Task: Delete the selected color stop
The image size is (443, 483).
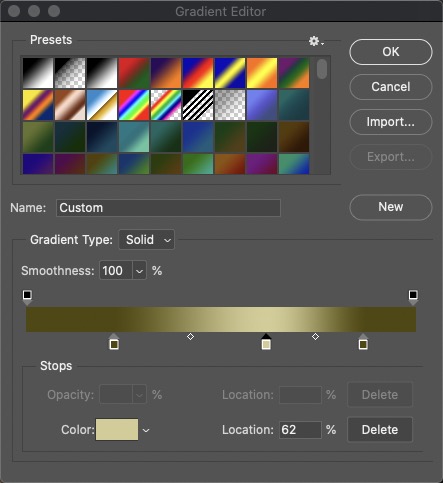Action: point(380,430)
